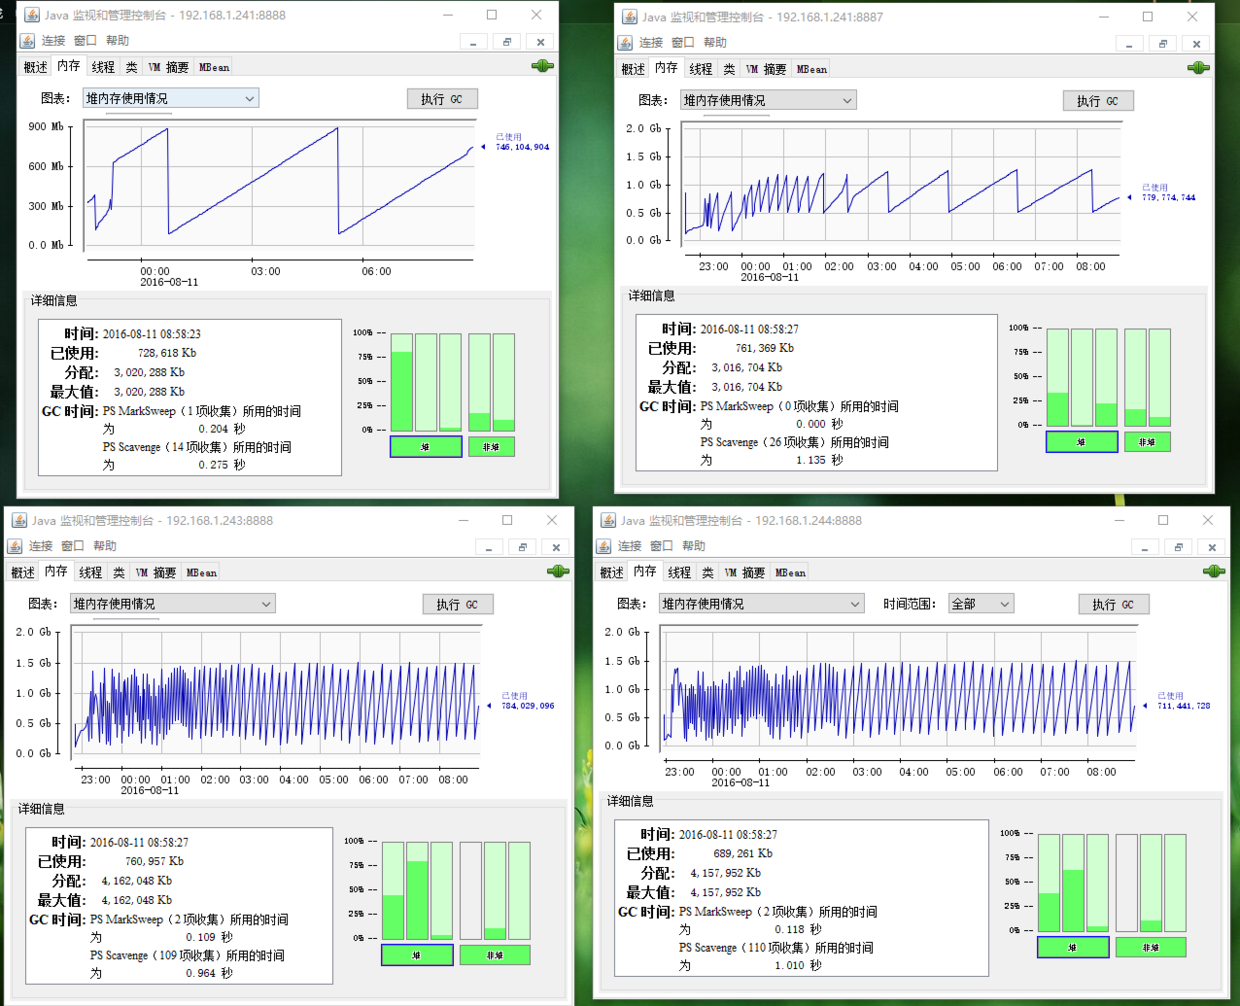Image resolution: width=1240 pixels, height=1006 pixels.
Task: Click title bar Java icon of 192.168.1.244:8888 window
Action: tap(606, 521)
